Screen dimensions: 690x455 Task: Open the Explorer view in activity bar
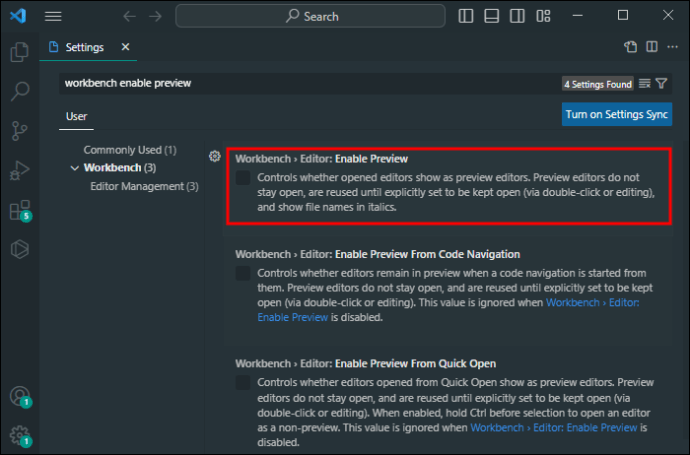pyautogui.click(x=19, y=52)
